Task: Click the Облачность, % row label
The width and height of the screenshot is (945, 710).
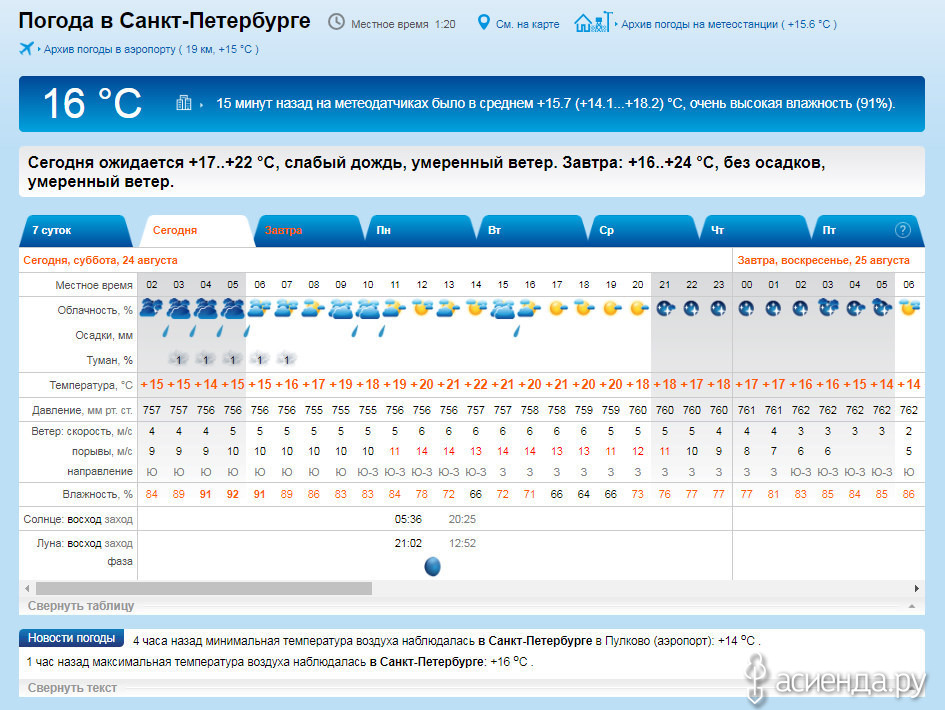Action: (95, 310)
